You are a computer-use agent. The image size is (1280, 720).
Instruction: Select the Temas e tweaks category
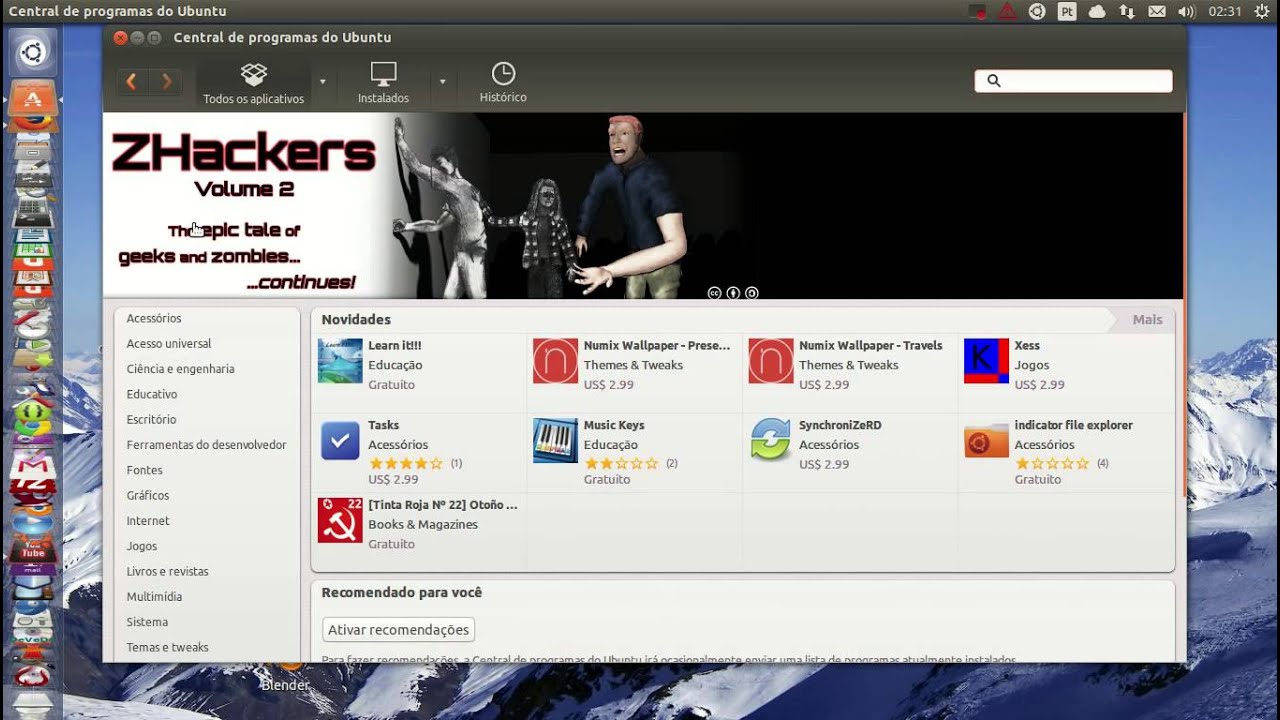(167, 647)
